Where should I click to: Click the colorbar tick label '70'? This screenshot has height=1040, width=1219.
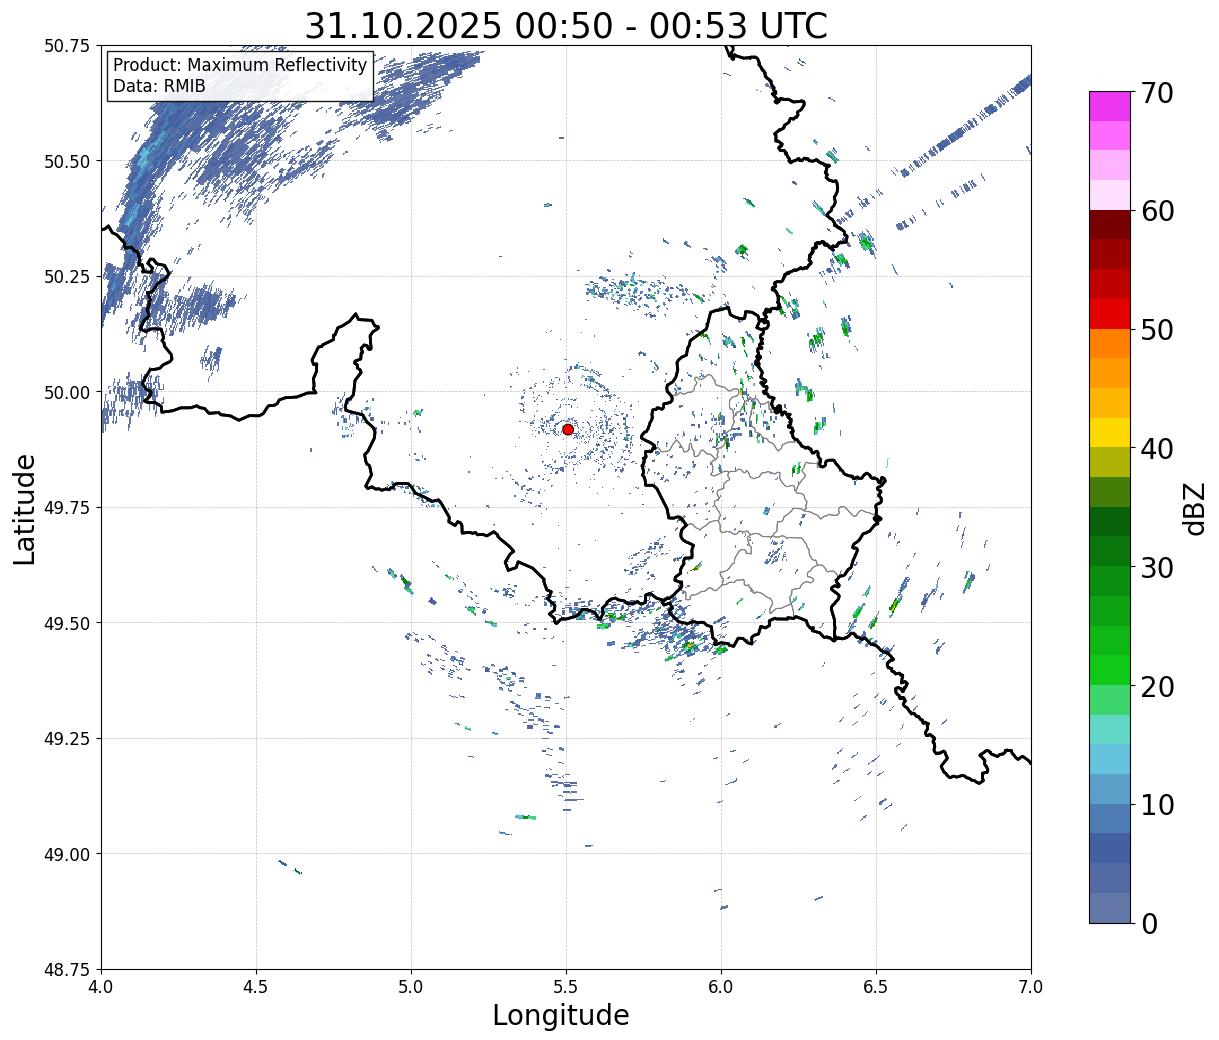pos(1157,93)
